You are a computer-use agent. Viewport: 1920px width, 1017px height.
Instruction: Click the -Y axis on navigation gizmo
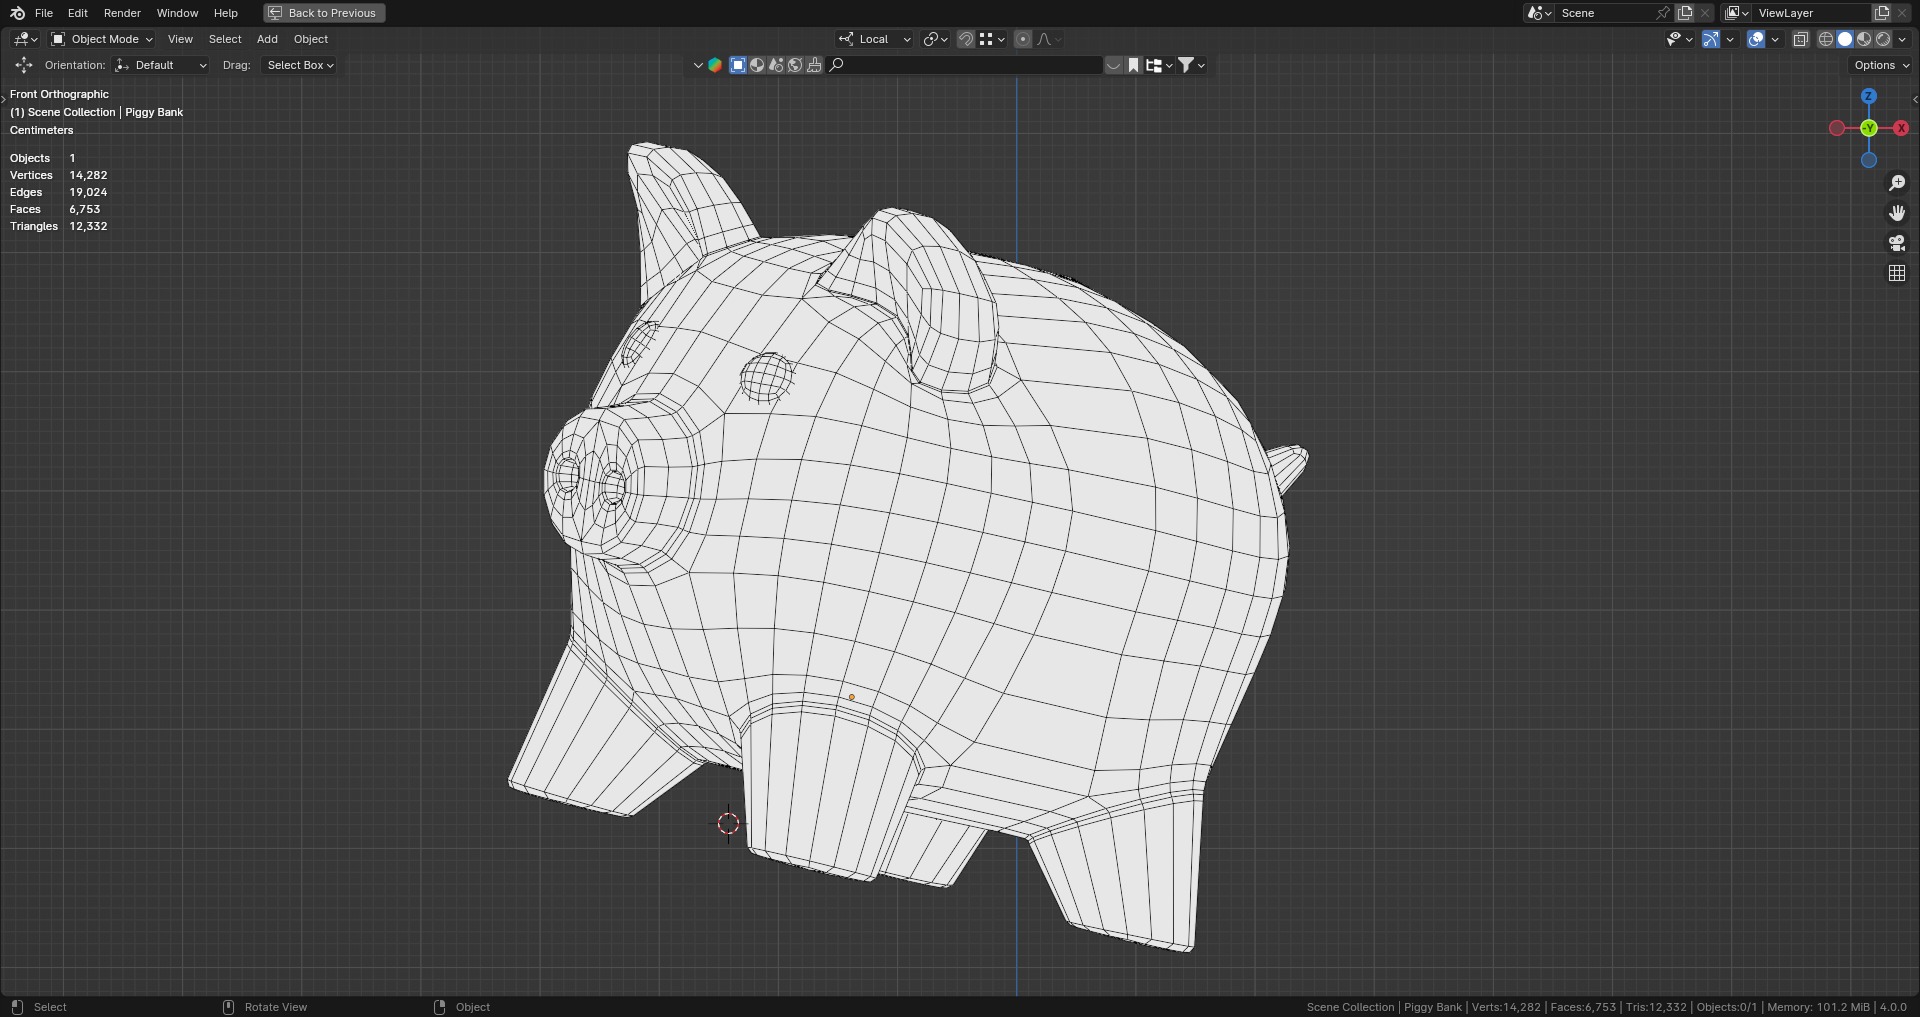click(x=1869, y=128)
